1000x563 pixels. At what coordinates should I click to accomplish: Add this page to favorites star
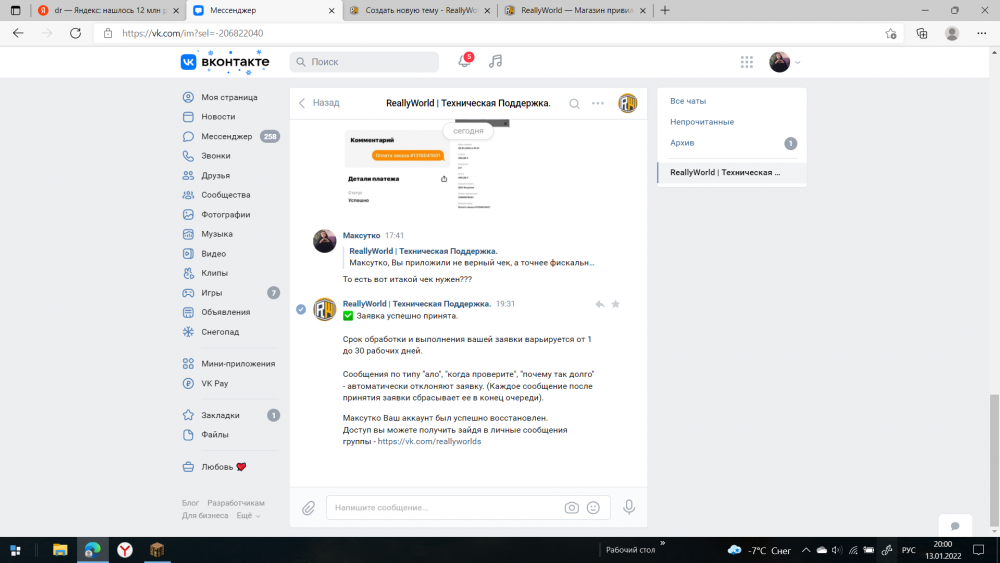[891, 33]
